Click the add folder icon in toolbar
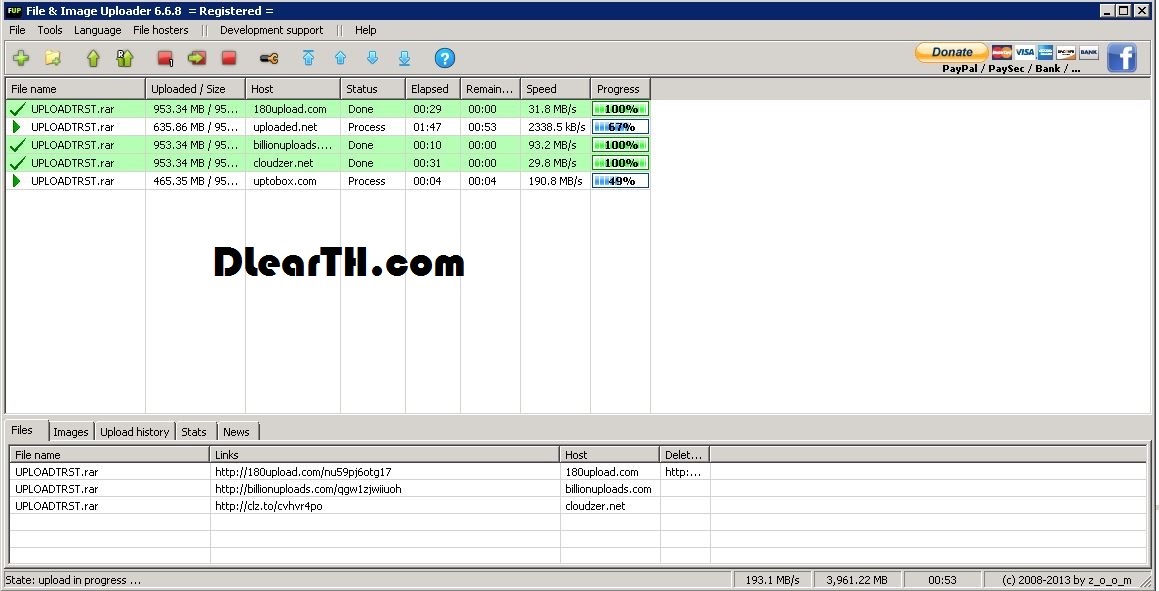 53,58
